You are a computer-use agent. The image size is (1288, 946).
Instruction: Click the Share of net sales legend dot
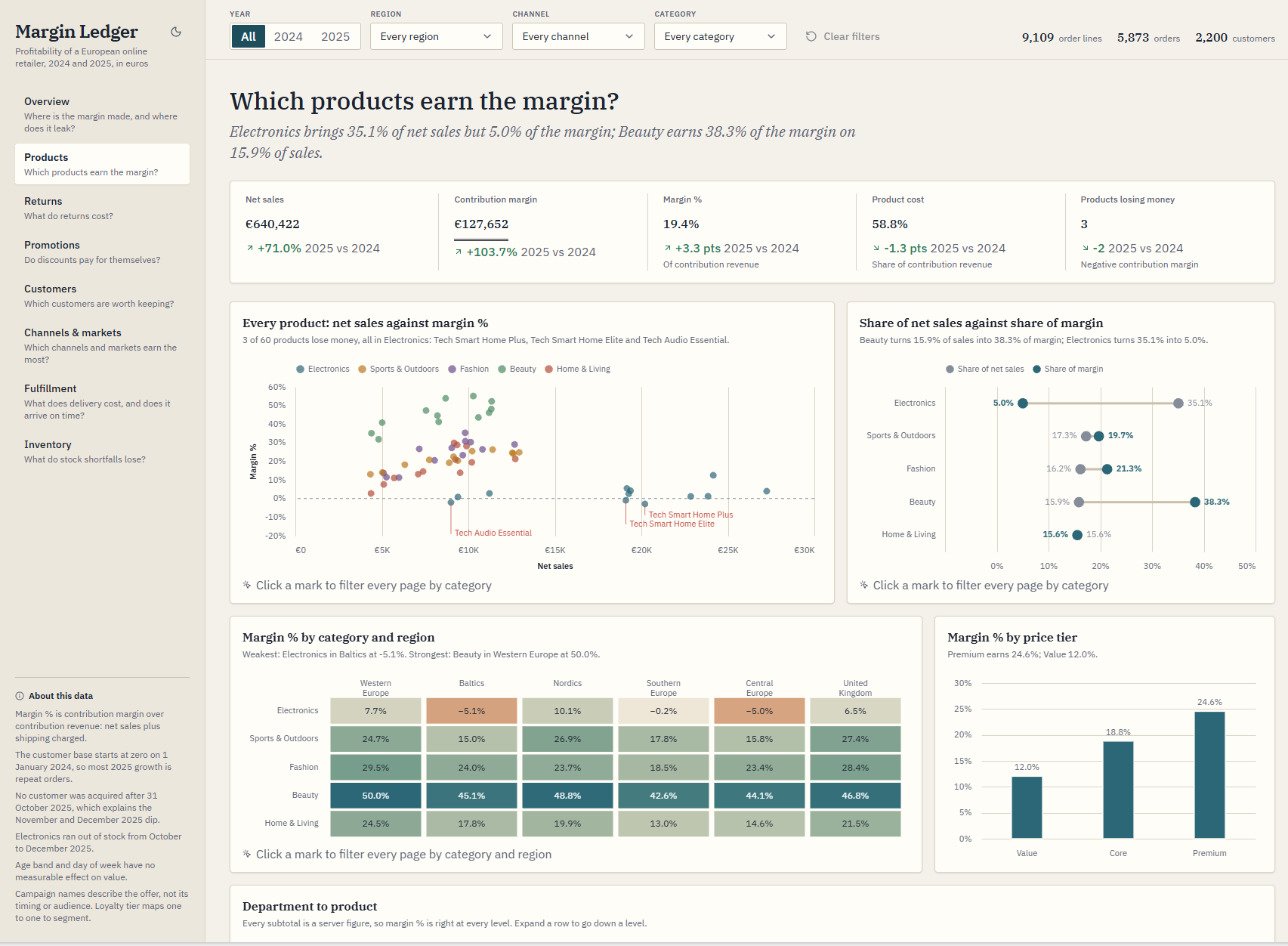click(x=950, y=369)
